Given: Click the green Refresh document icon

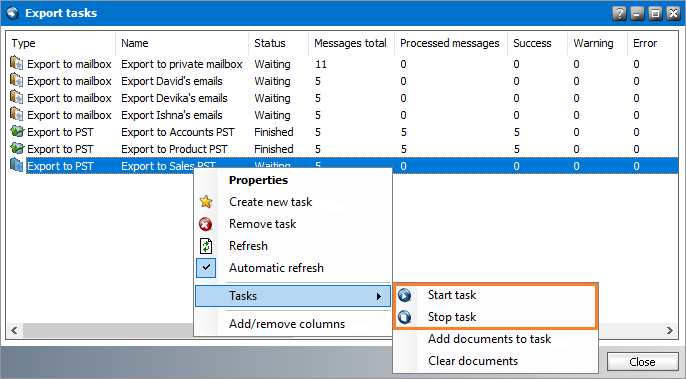Looking at the screenshot, I should (206, 246).
